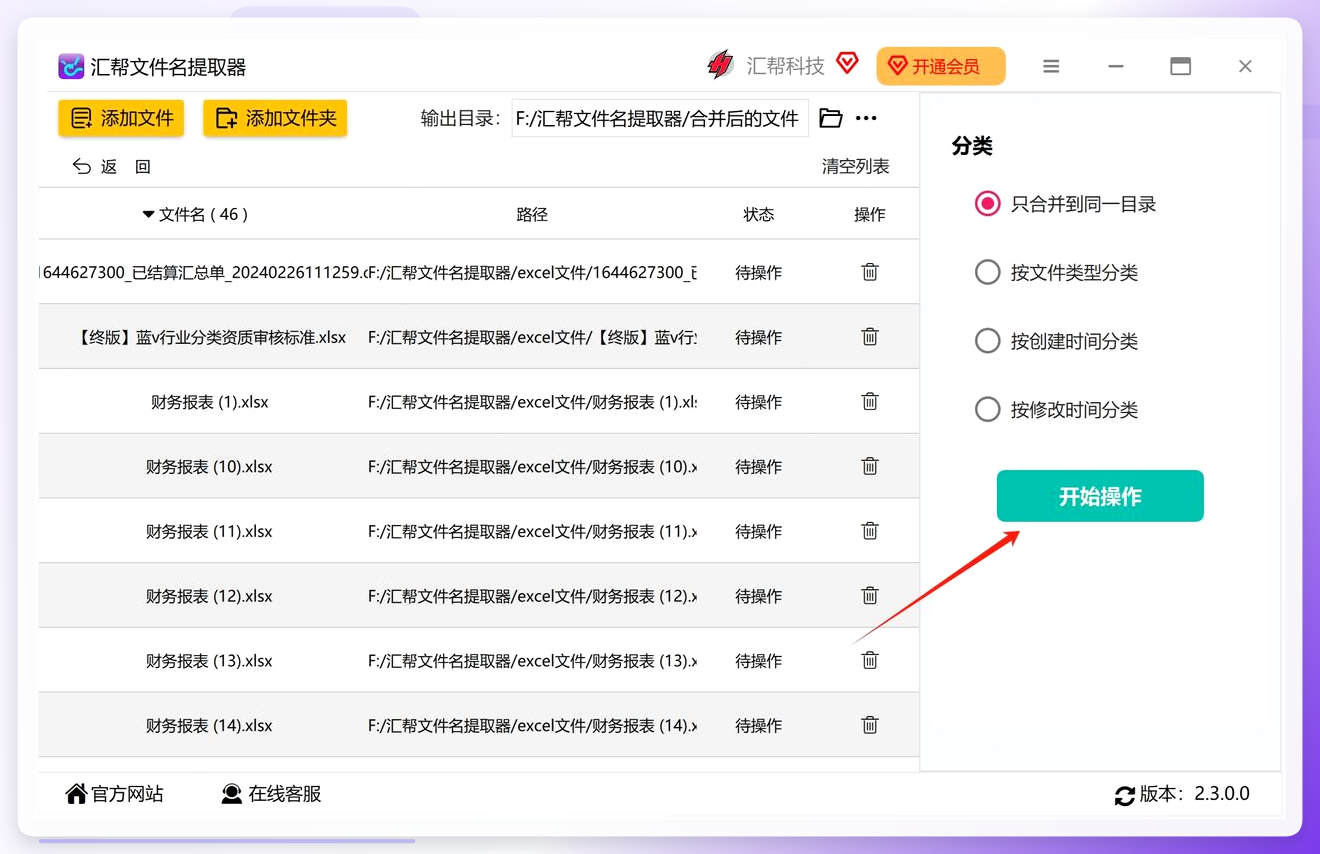Select file name 财务报表 (1).xlsx
The image size is (1320, 854).
coord(210,402)
